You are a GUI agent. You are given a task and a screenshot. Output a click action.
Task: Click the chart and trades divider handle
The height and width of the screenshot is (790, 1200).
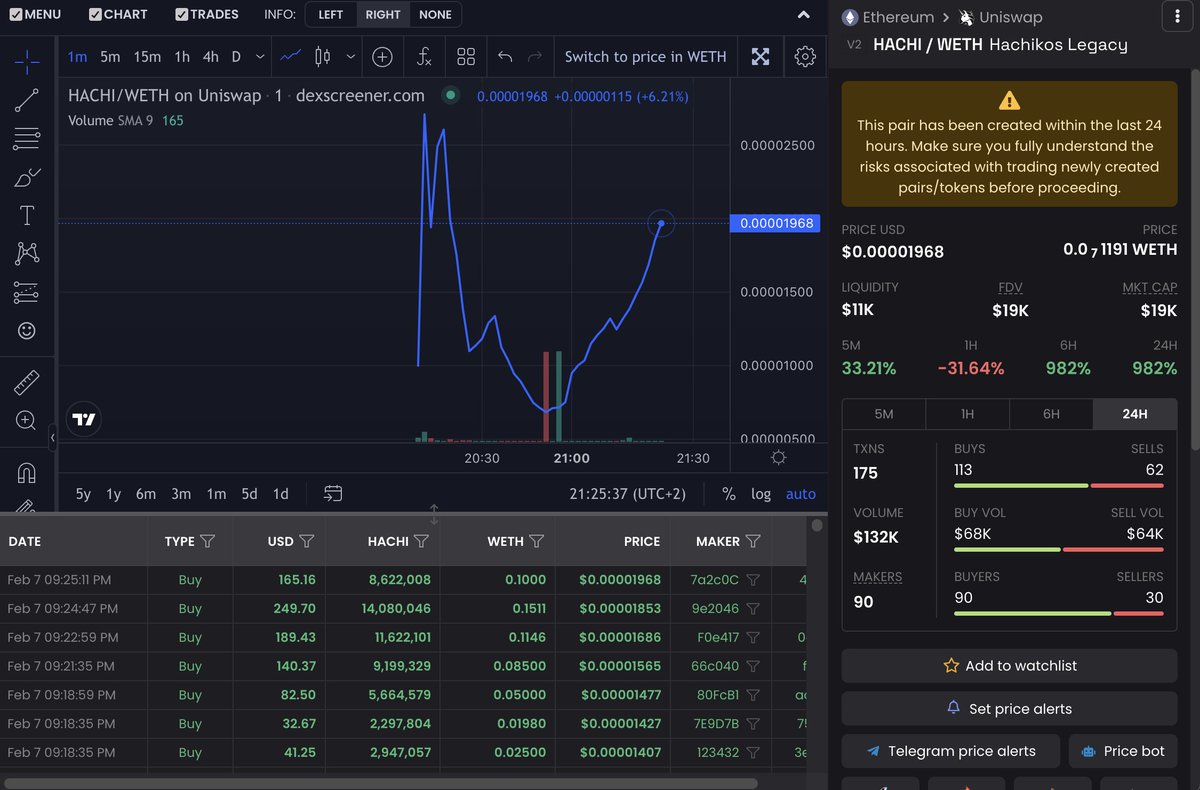[434, 515]
